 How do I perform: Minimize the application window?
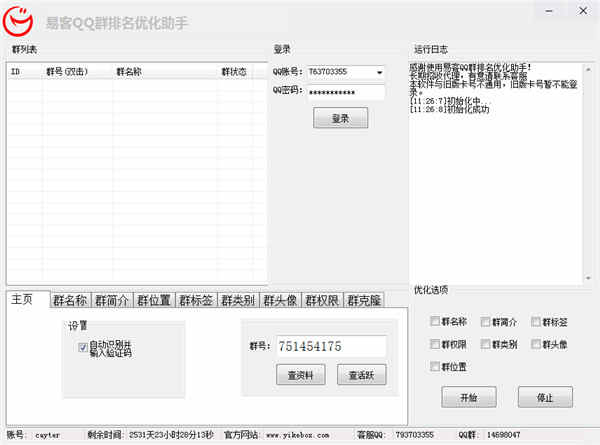tap(549, 11)
